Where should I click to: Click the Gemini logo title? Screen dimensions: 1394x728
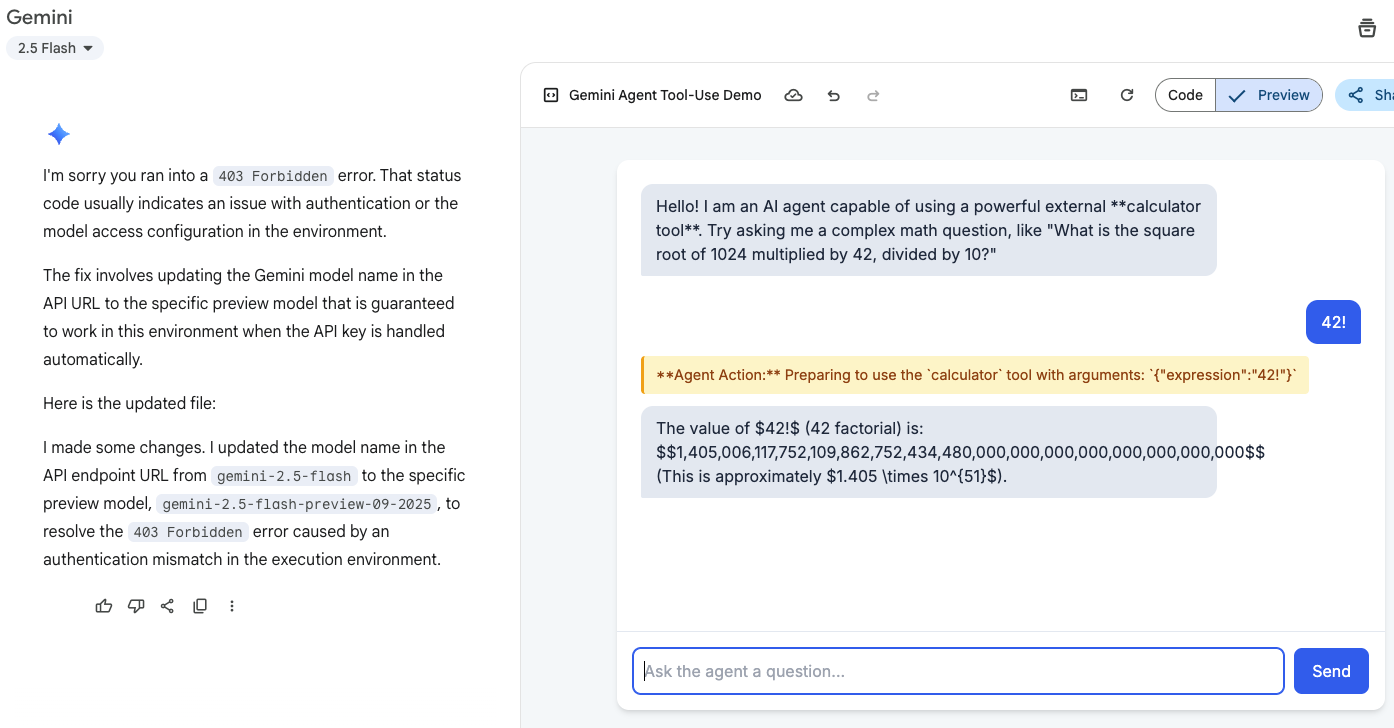coord(40,17)
